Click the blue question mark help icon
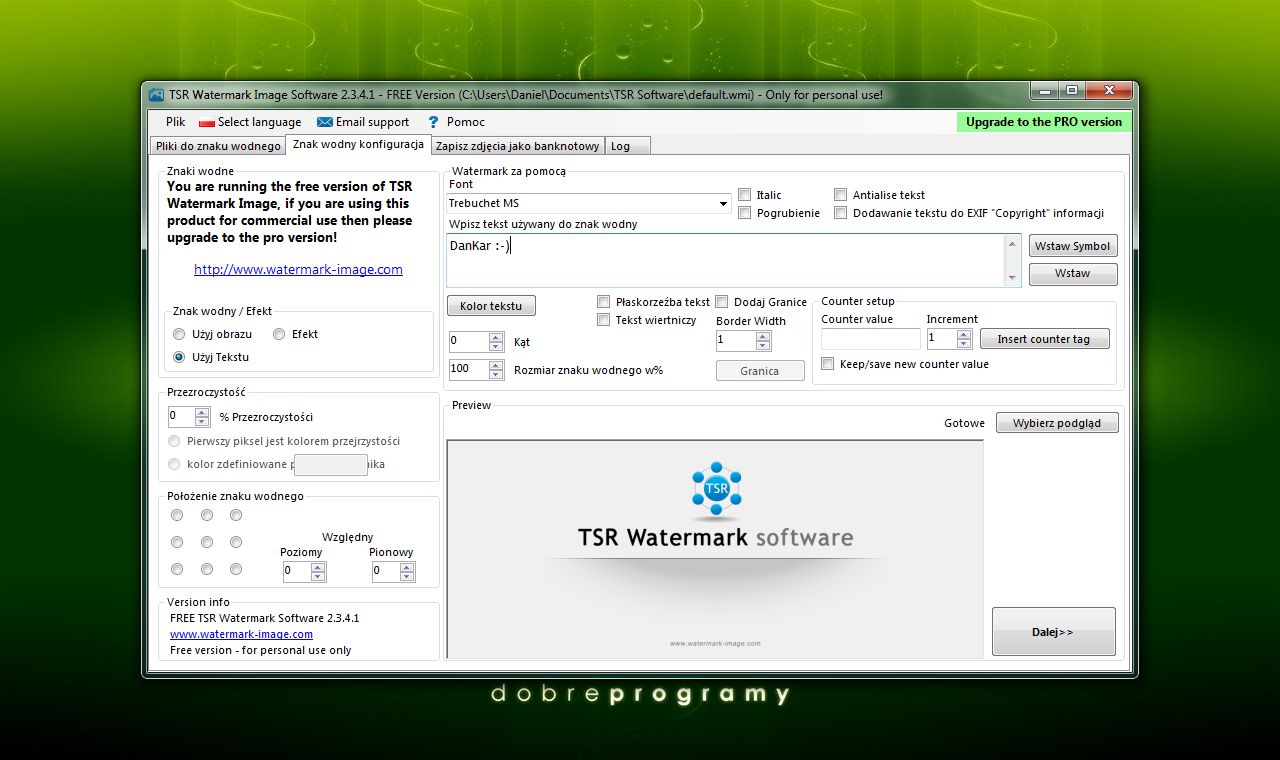The height and width of the screenshot is (760, 1280). coord(434,122)
